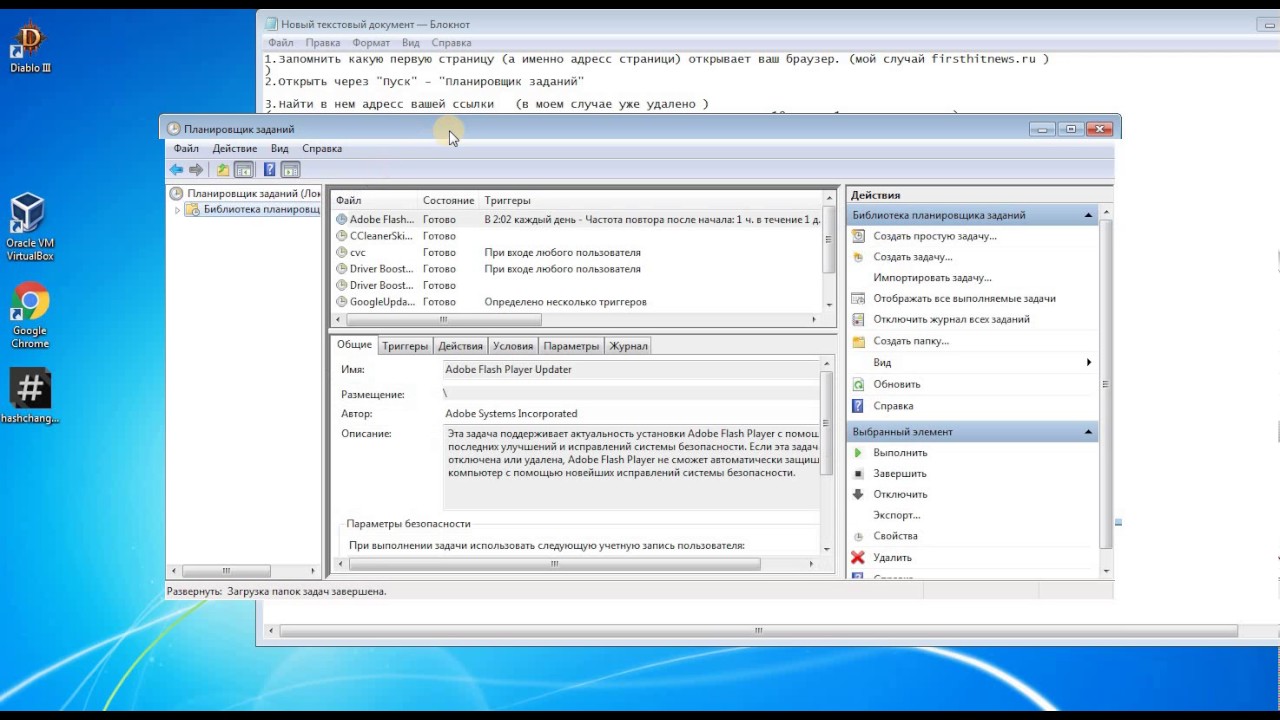Sort by the Состояние column header

pyautogui.click(x=448, y=201)
